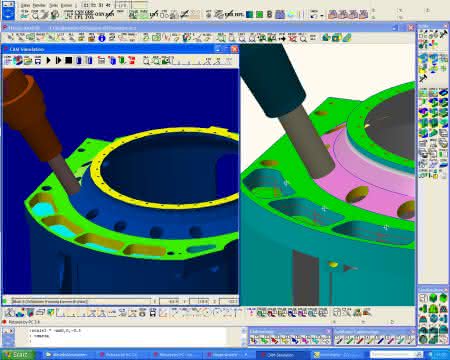Click the teal feather icon at document toolbar end
The image size is (450, 360).
pyautogui.click(x=347, y=38)
